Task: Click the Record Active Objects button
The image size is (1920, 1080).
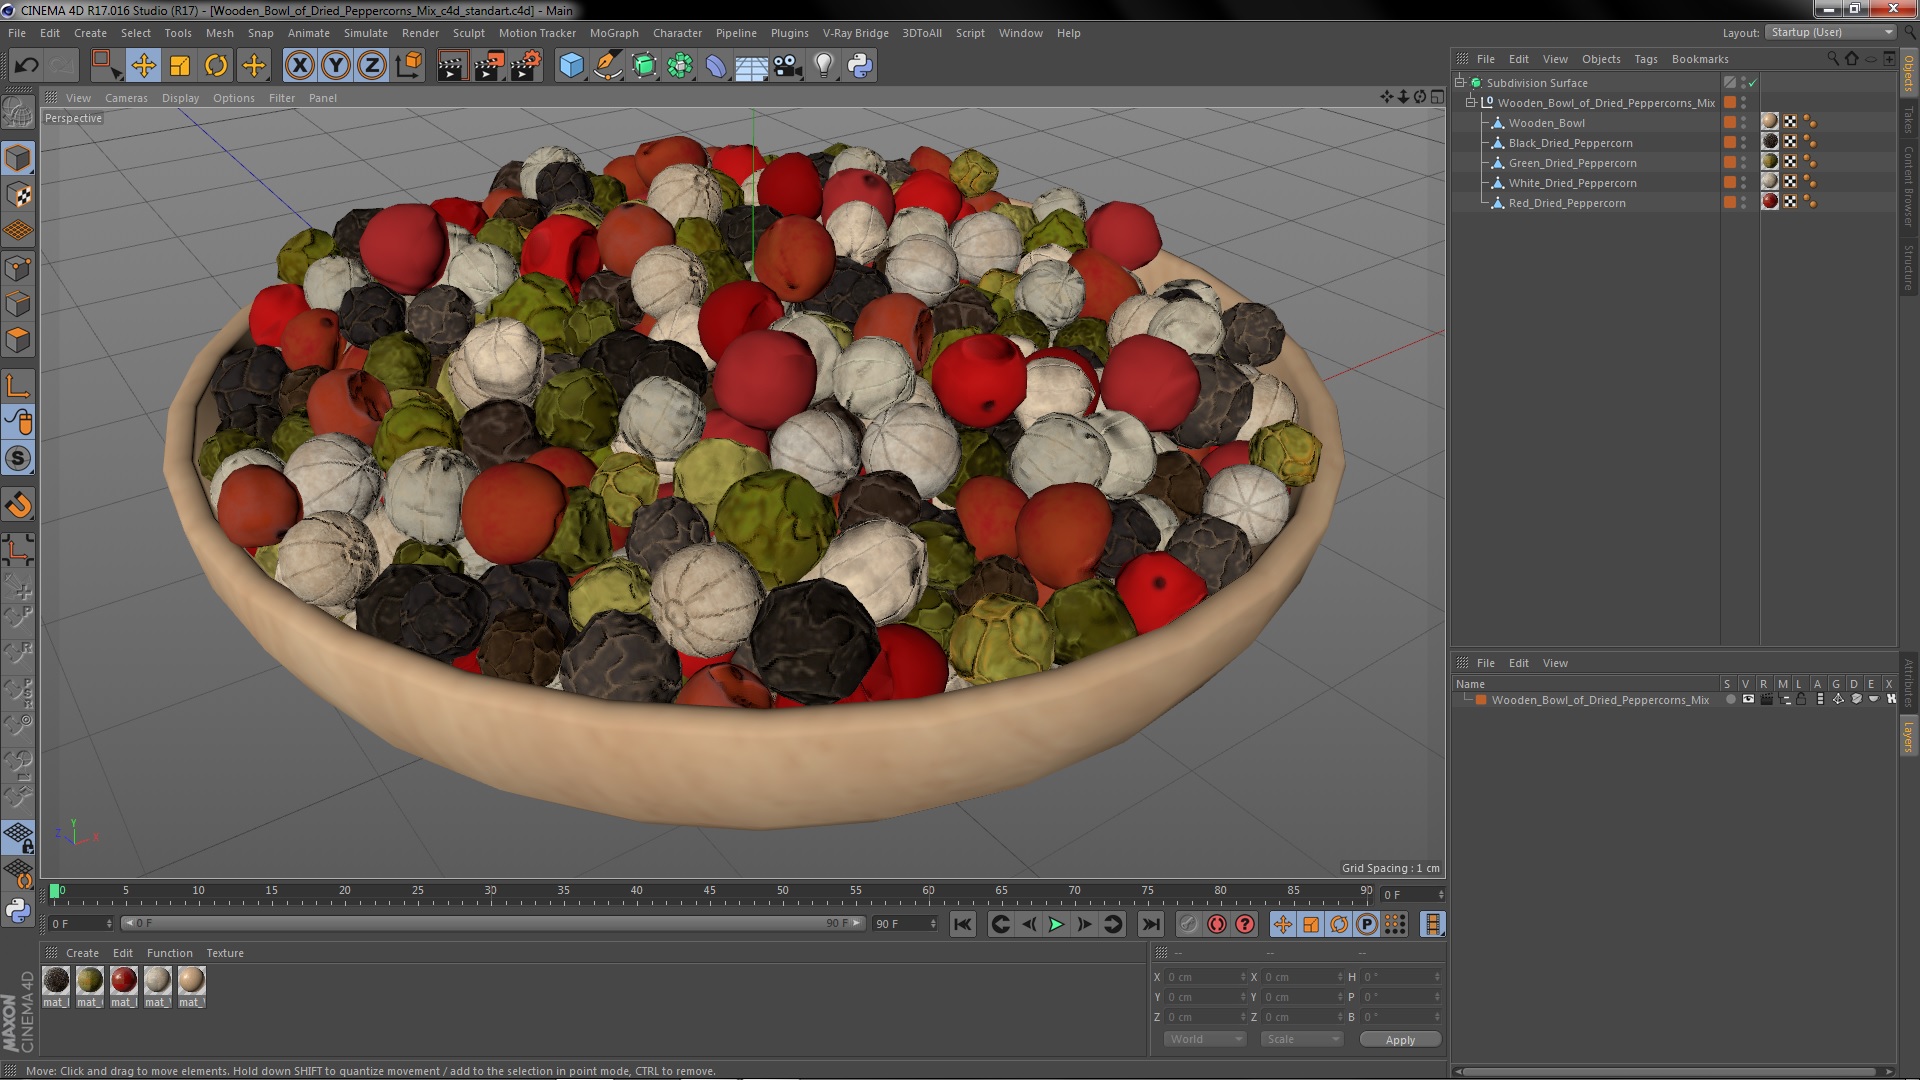Action: 1188,925
